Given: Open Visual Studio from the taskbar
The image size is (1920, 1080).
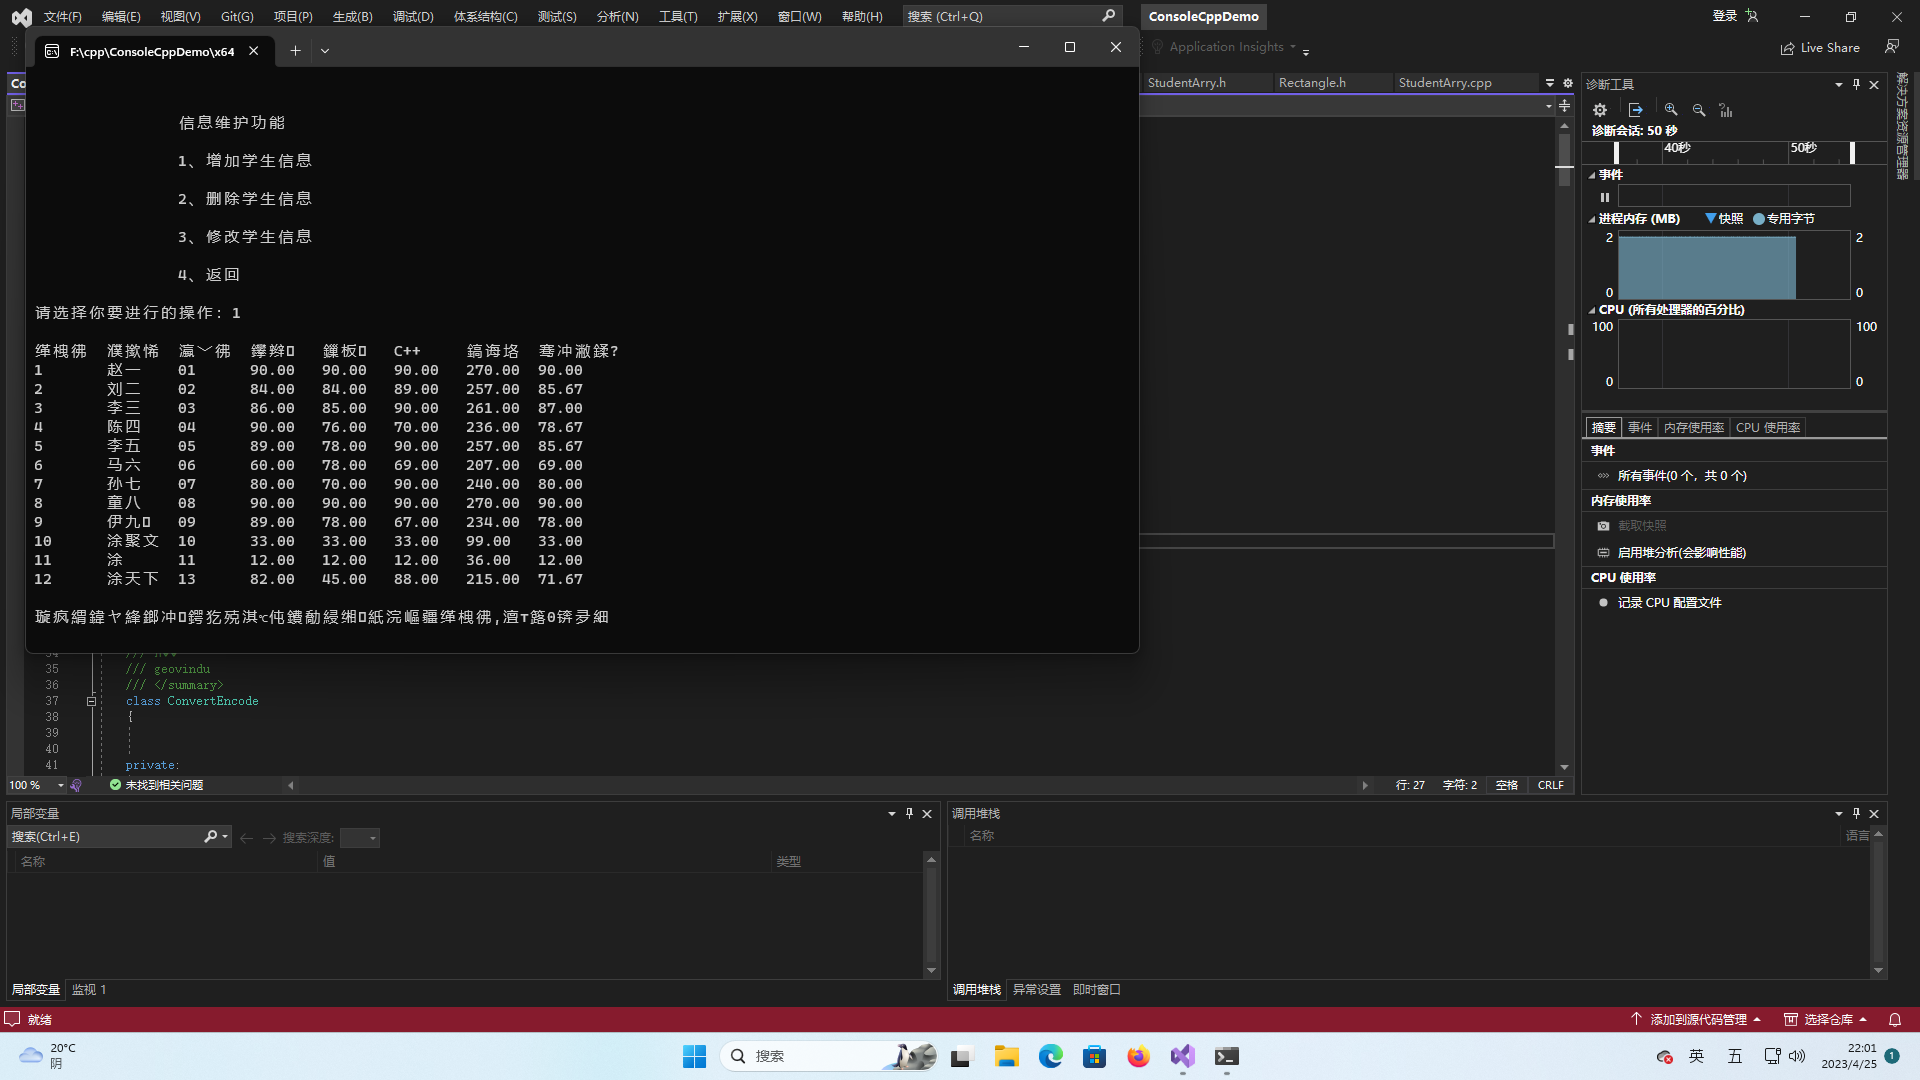Looking at the screenshot, I should (x=1182, y=1056).
